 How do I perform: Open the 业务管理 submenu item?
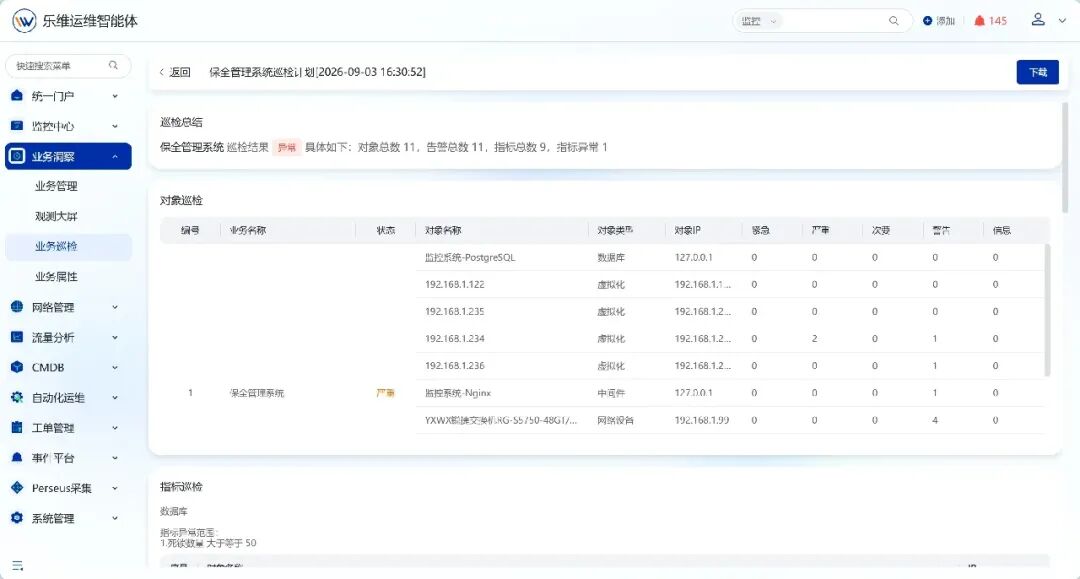pos(56,186)
